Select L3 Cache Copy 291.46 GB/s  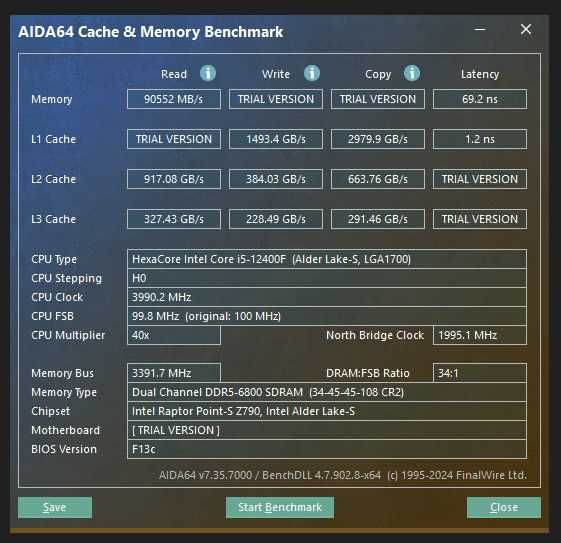point(378,219)
